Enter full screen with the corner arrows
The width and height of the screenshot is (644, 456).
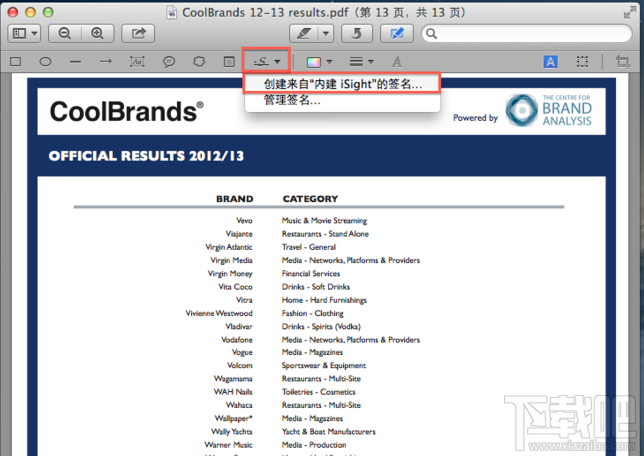click(629, 12)
